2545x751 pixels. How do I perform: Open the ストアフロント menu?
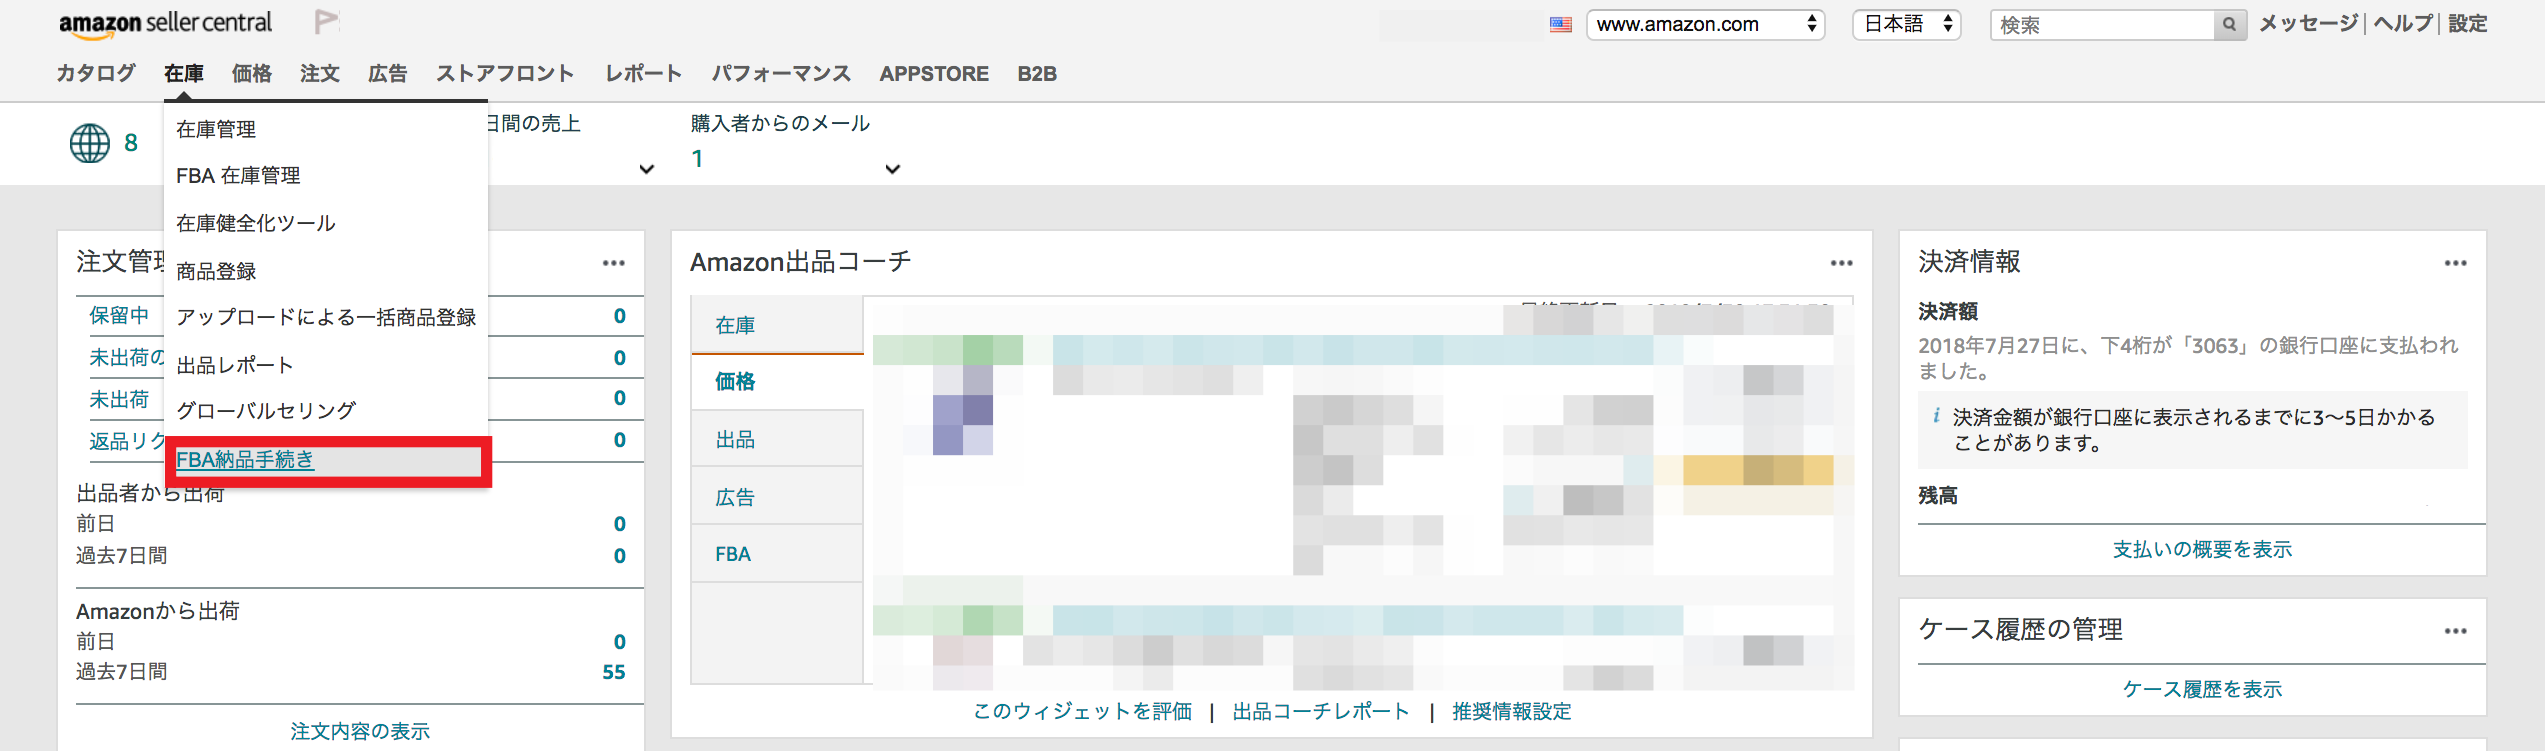tap(505, 73)
